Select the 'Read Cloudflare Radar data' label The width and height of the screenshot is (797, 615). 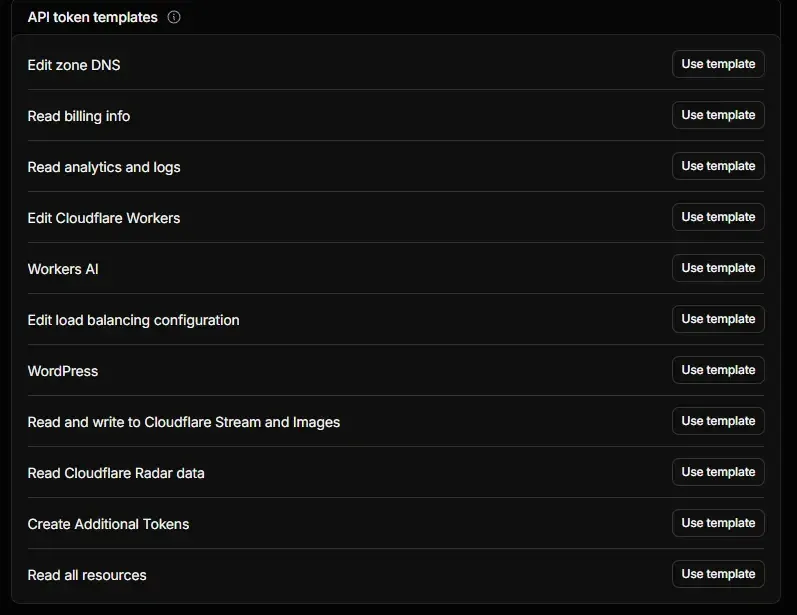[x=116, y=473]
